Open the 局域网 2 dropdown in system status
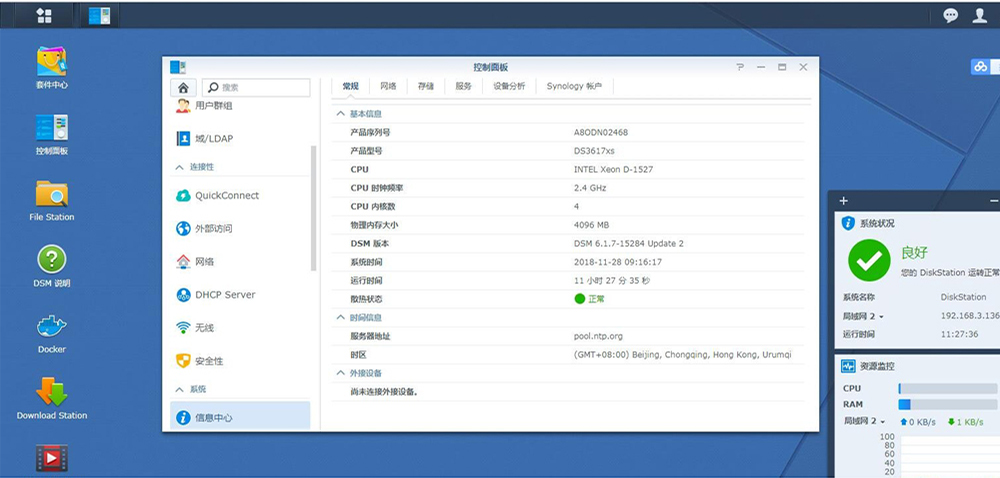The width and height of the screenshot is (1000, 478). click(864, 316)
